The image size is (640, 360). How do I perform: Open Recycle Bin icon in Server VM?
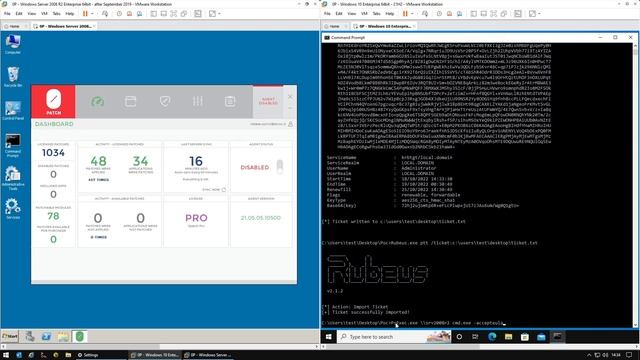tap(13, 77)
